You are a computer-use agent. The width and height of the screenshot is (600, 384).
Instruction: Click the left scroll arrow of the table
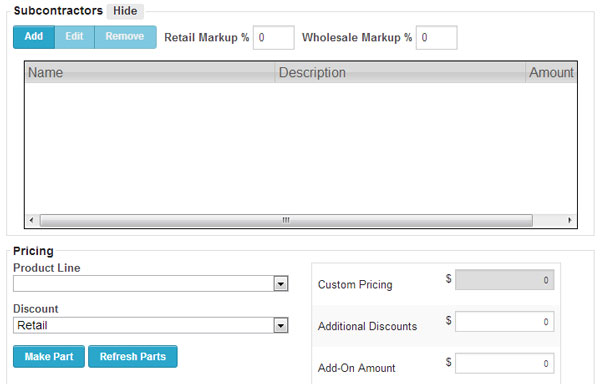click(x=32, y=220)
